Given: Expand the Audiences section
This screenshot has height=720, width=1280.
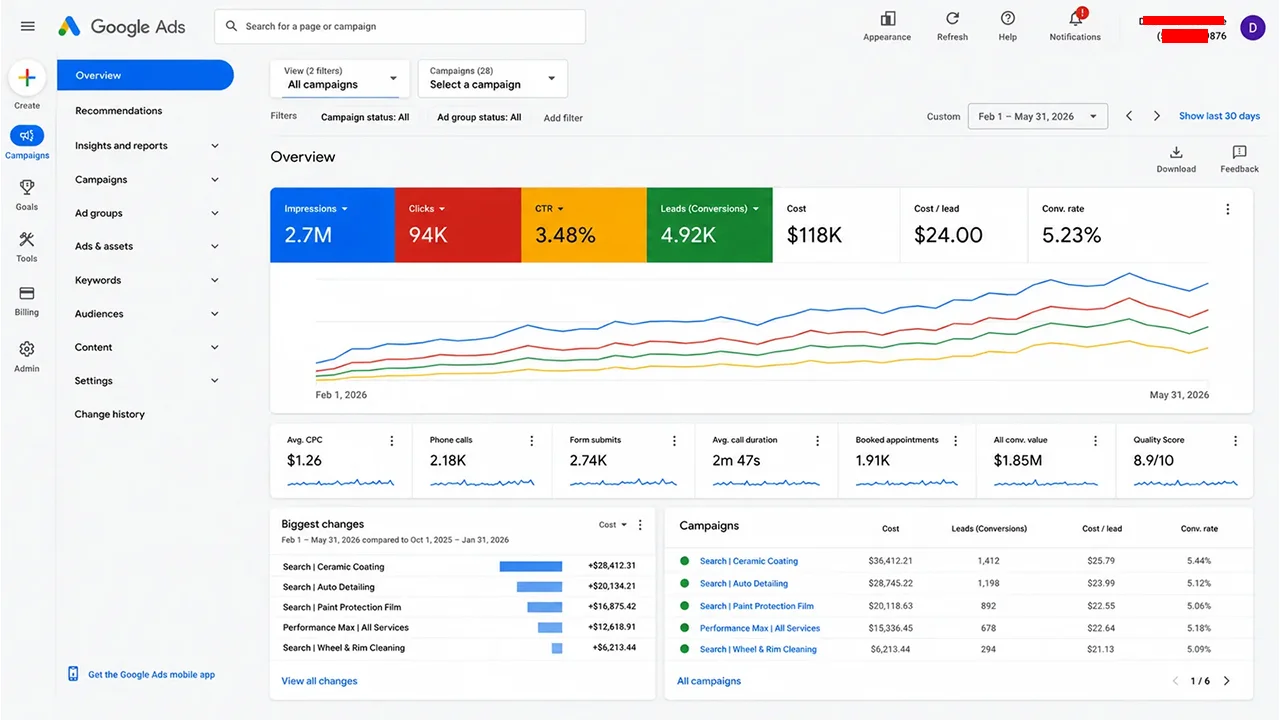Looking at the screenshot, I should 146,314.
